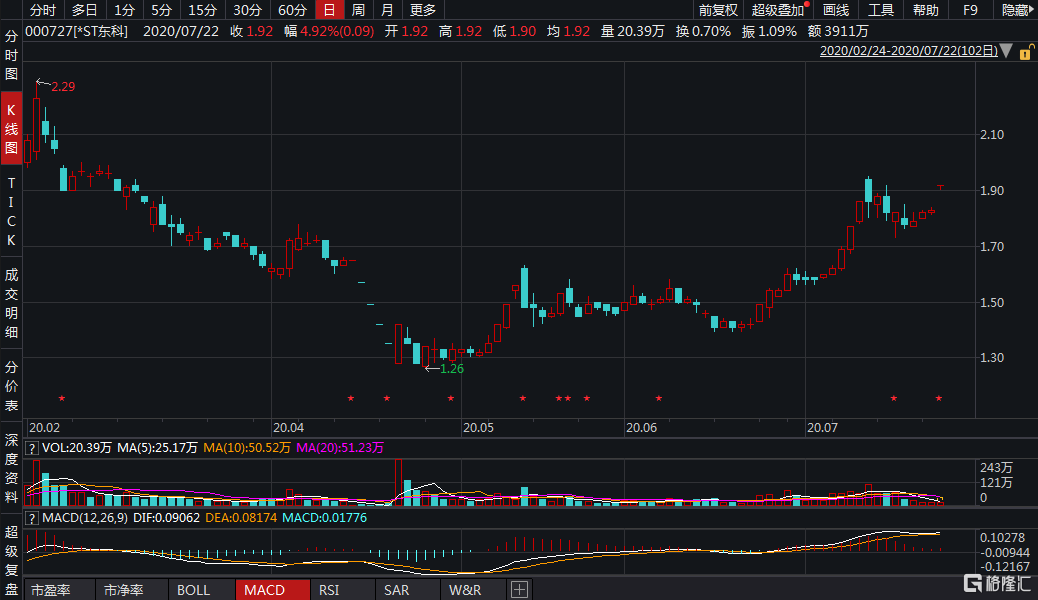Switch to the RSI indicator tab
Viewport: 1038px width, 600px height.
(x=329, y=590)
